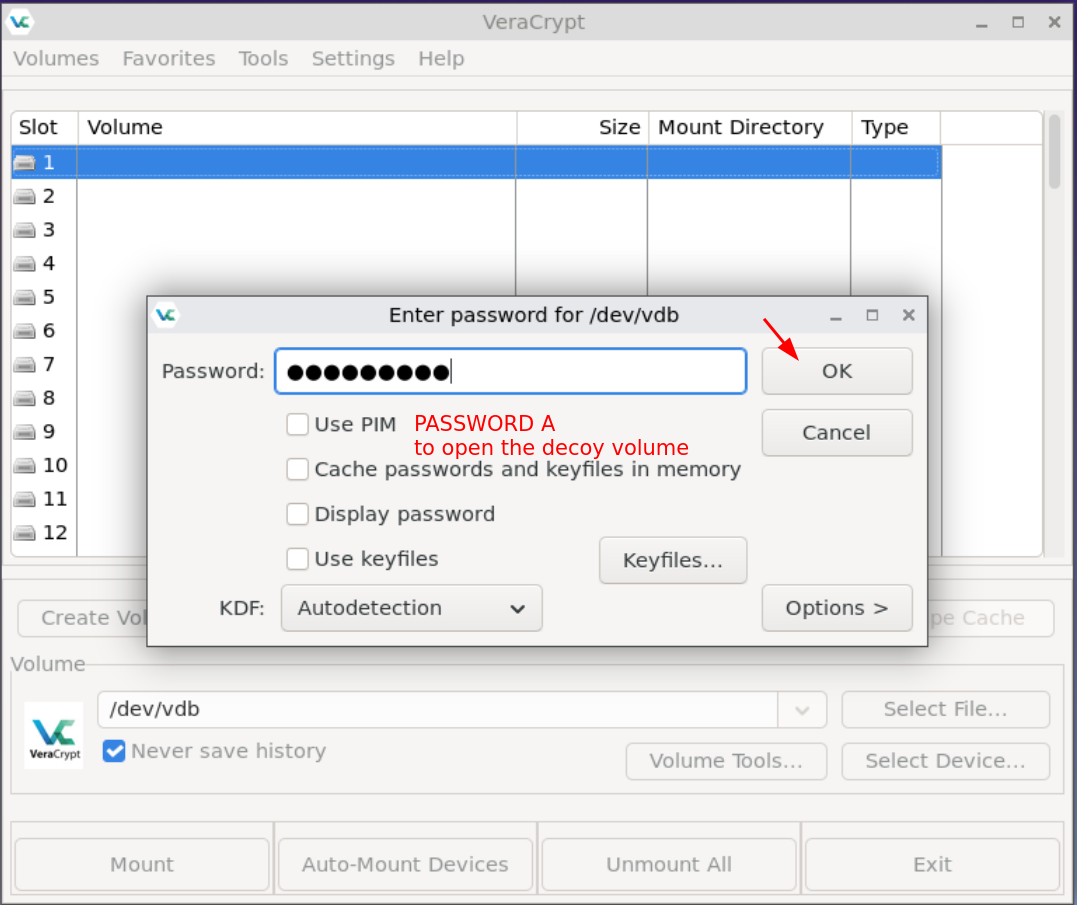The height and width of the screenshot is (905, 1077).
Task: Expand the Options > section
Action: [x=837, y=608]
